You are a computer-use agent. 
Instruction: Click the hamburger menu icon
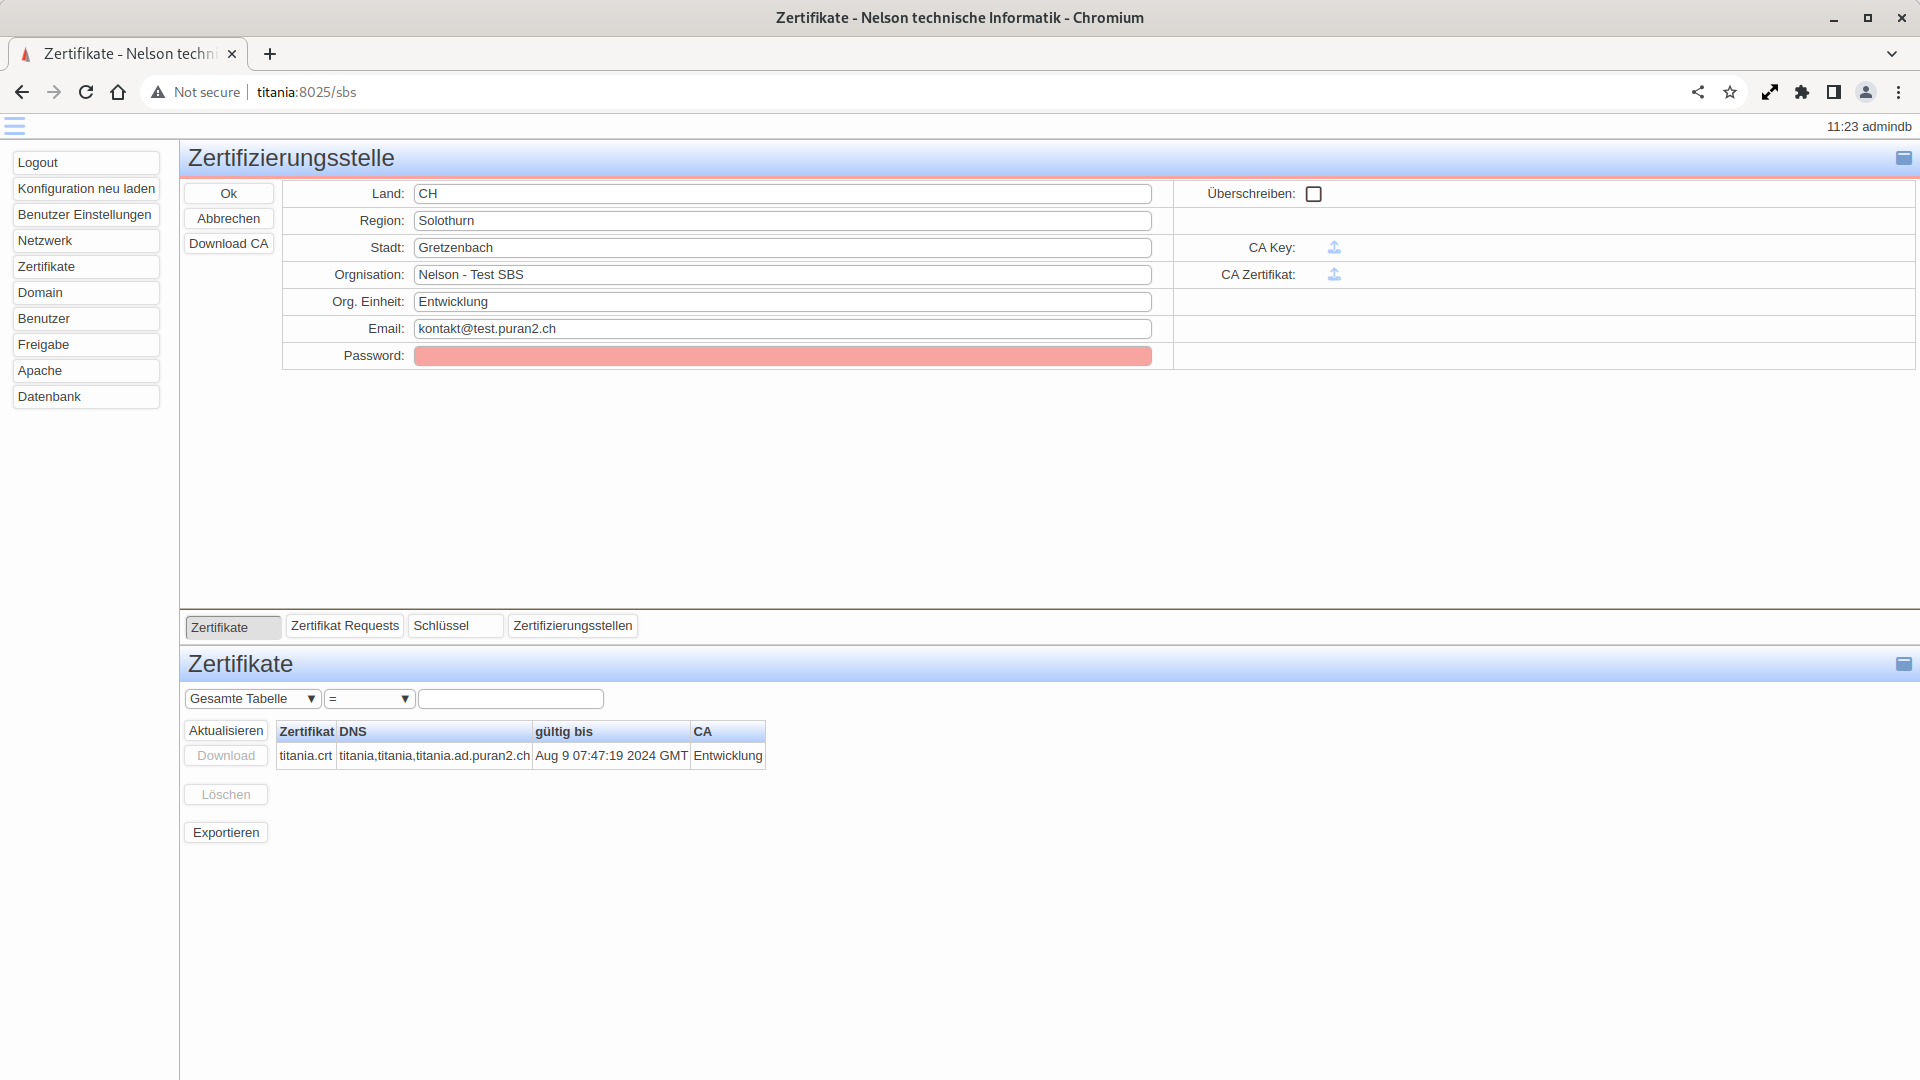[14, 126]
